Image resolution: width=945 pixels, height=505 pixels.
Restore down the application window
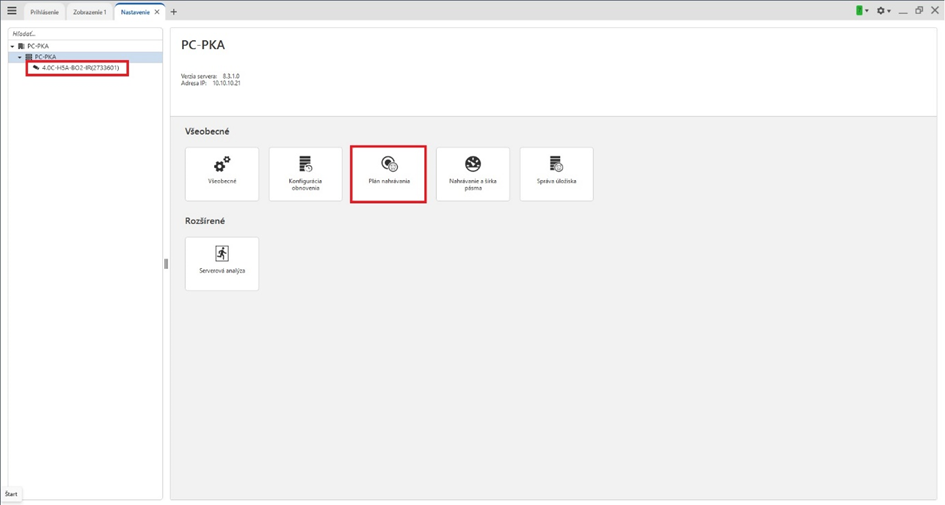(x=919, y=11)
